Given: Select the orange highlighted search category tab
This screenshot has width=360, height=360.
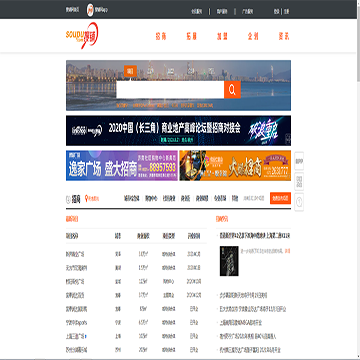Looking at the screenshot, I should 130,71.
